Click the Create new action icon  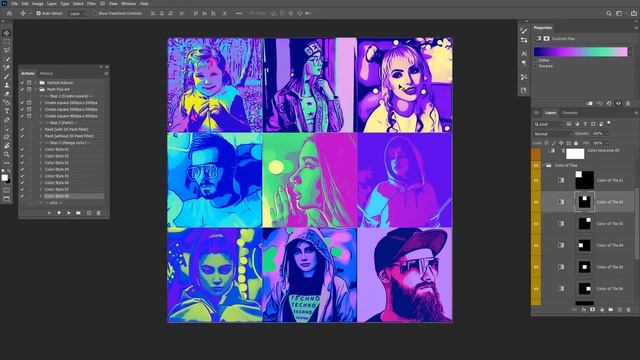[89, 213]
